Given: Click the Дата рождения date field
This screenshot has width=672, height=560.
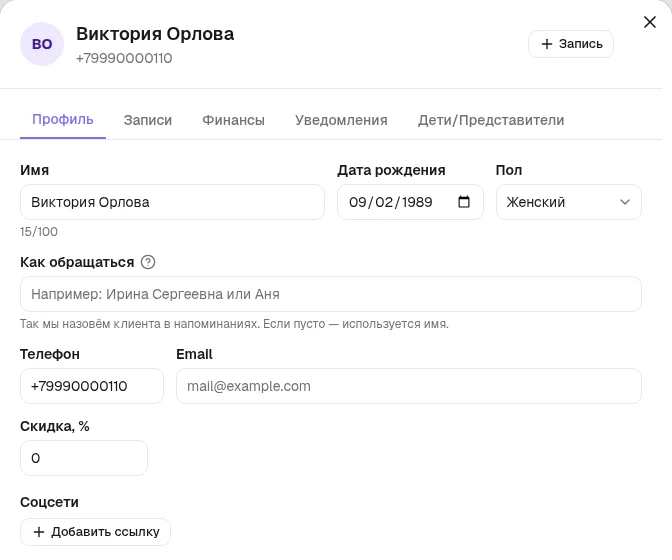Looking at the screenshot, I should pos(410,202).
